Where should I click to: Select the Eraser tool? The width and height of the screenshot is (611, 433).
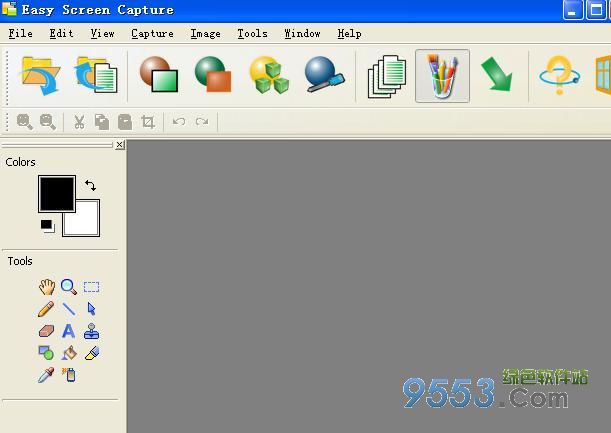pos(46,331)
